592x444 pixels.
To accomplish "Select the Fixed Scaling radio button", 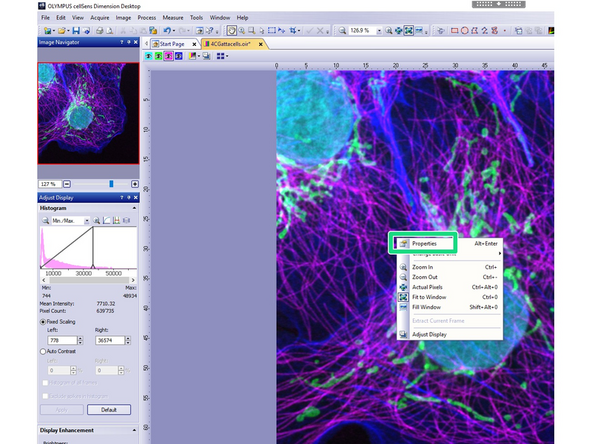I will (x=43, y=322).
